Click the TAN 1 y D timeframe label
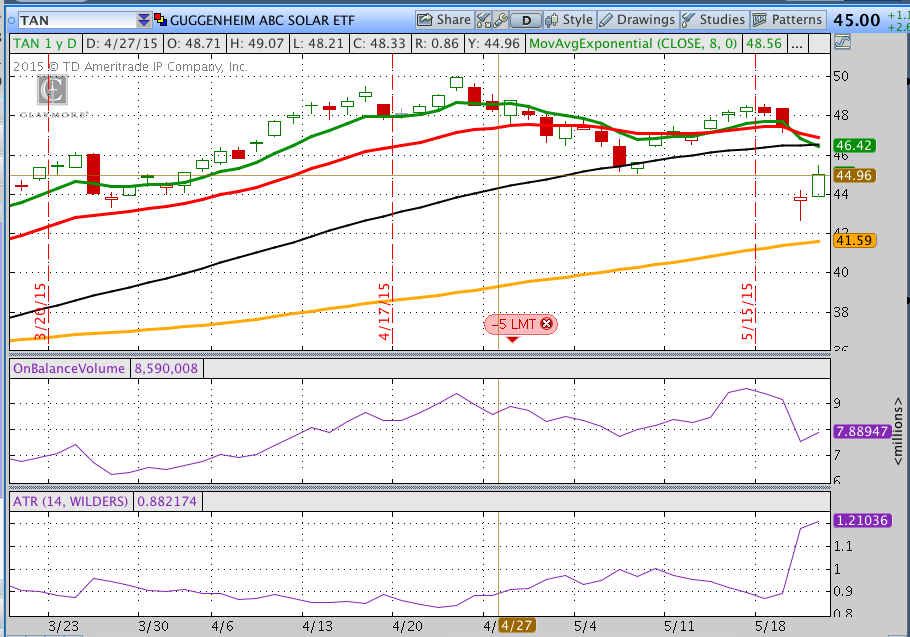Viewport: 910px width, 637px height. coord(45,44)
